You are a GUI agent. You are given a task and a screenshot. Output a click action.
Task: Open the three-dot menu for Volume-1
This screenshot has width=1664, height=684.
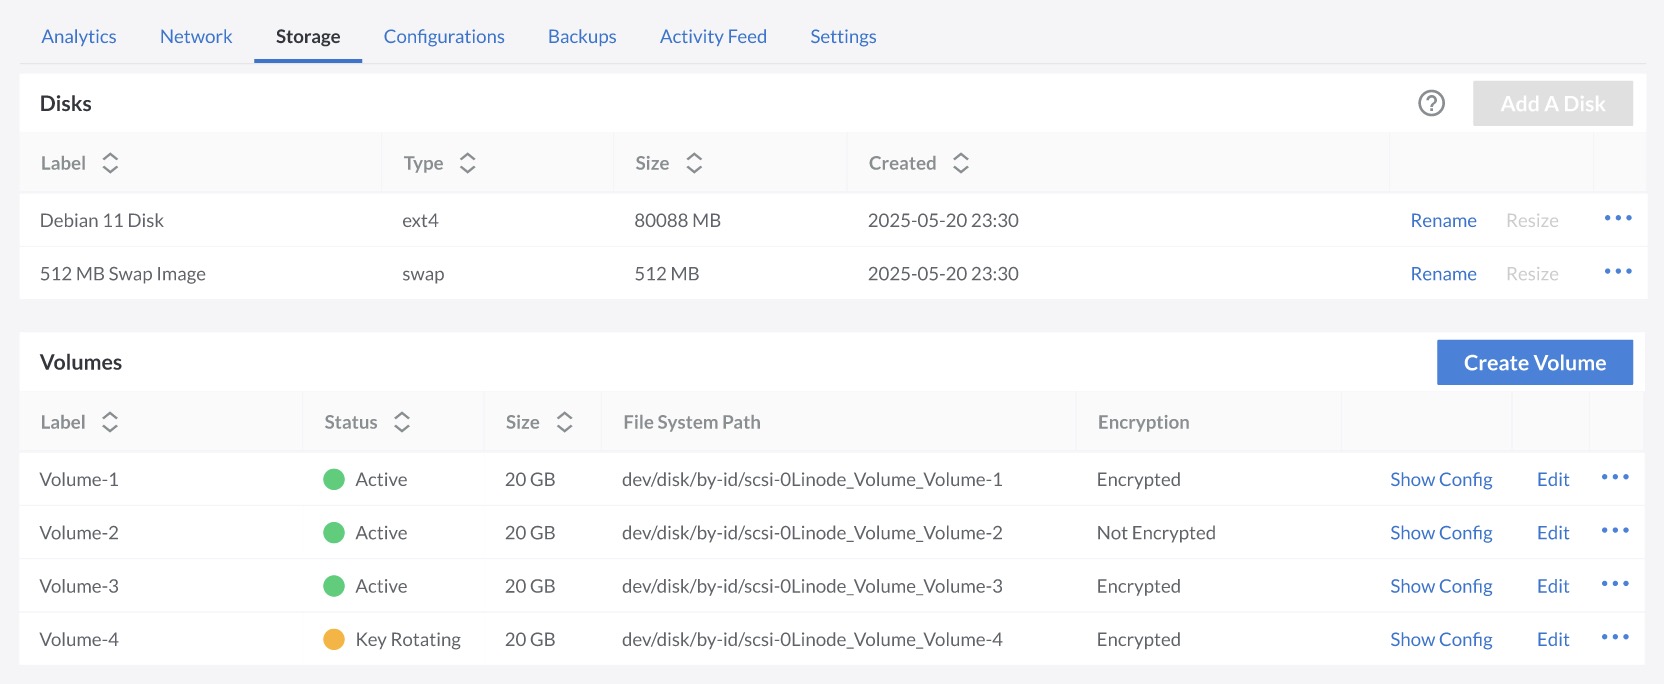[x=1614, y=478]
